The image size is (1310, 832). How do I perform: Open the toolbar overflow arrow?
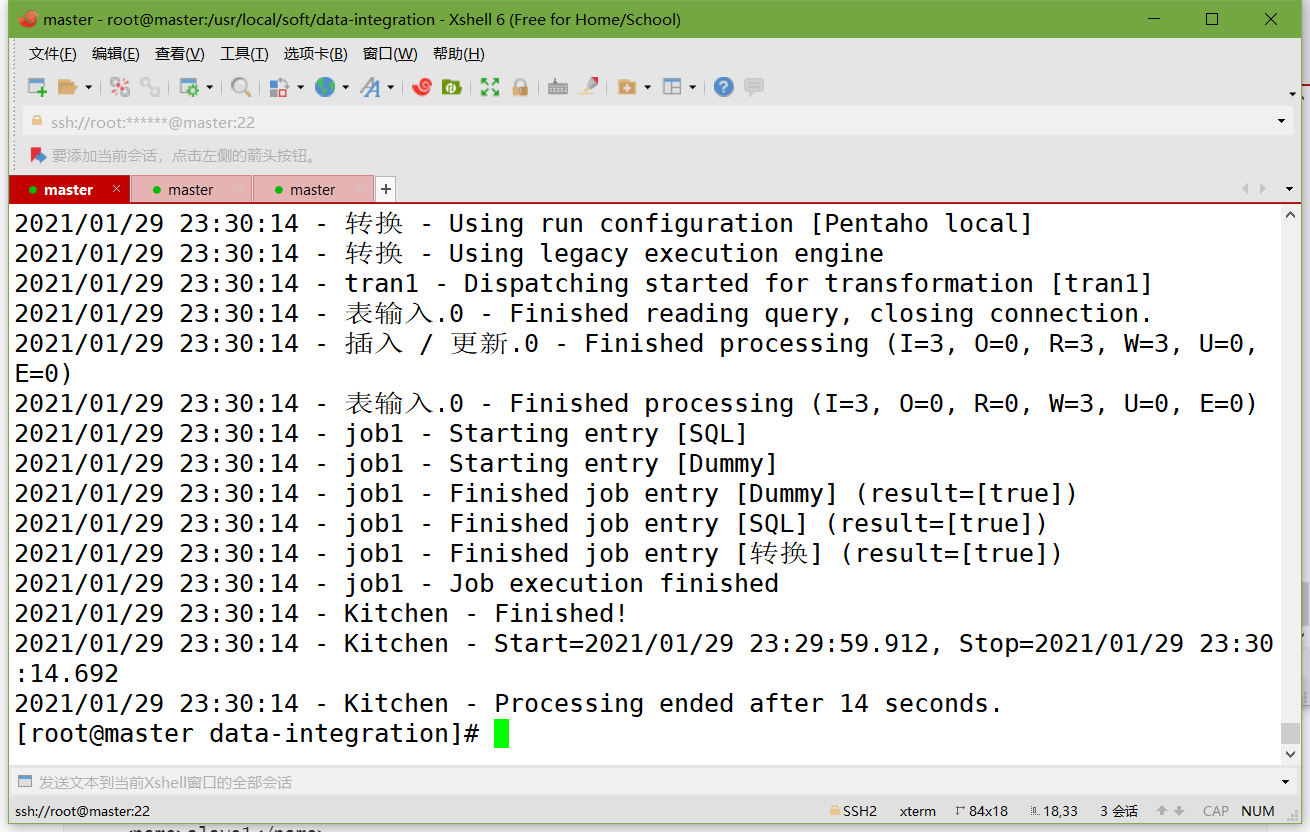[1293, 93]
